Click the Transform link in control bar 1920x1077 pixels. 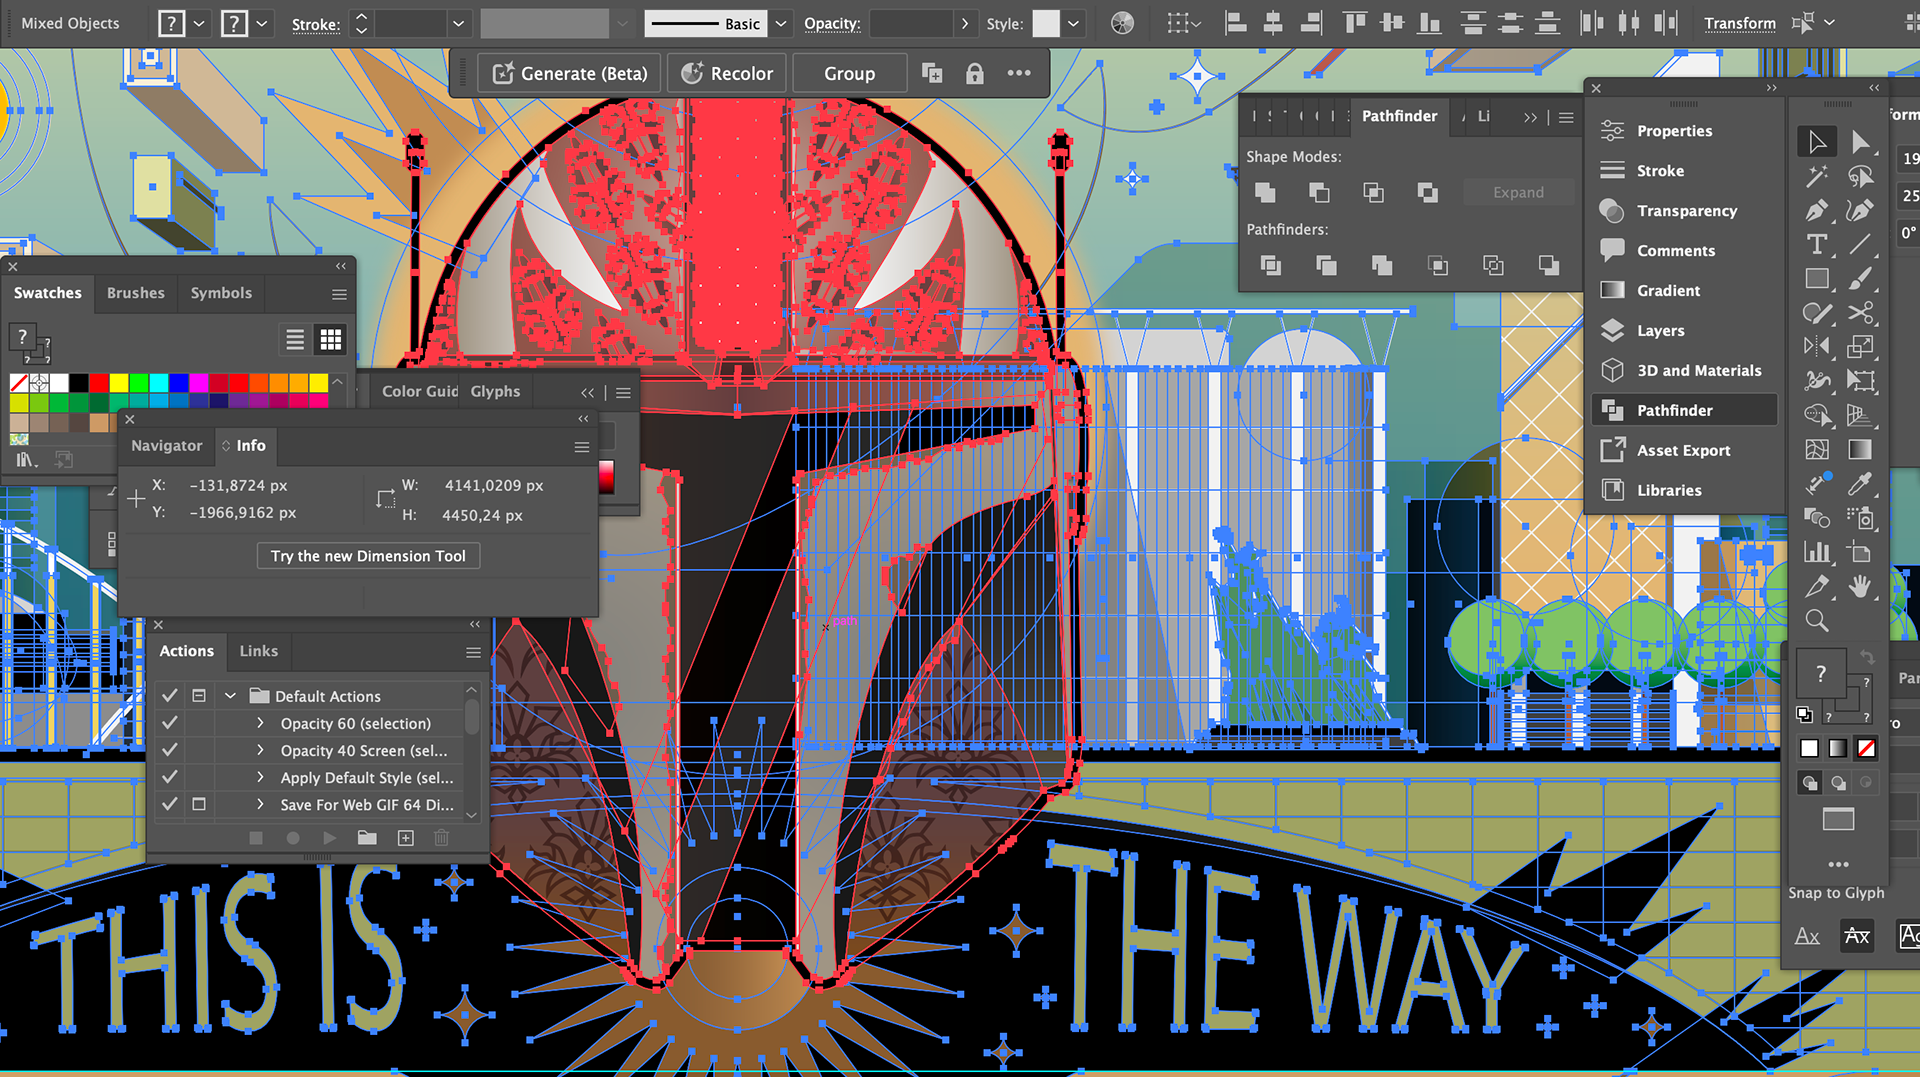click(1740, 23)
